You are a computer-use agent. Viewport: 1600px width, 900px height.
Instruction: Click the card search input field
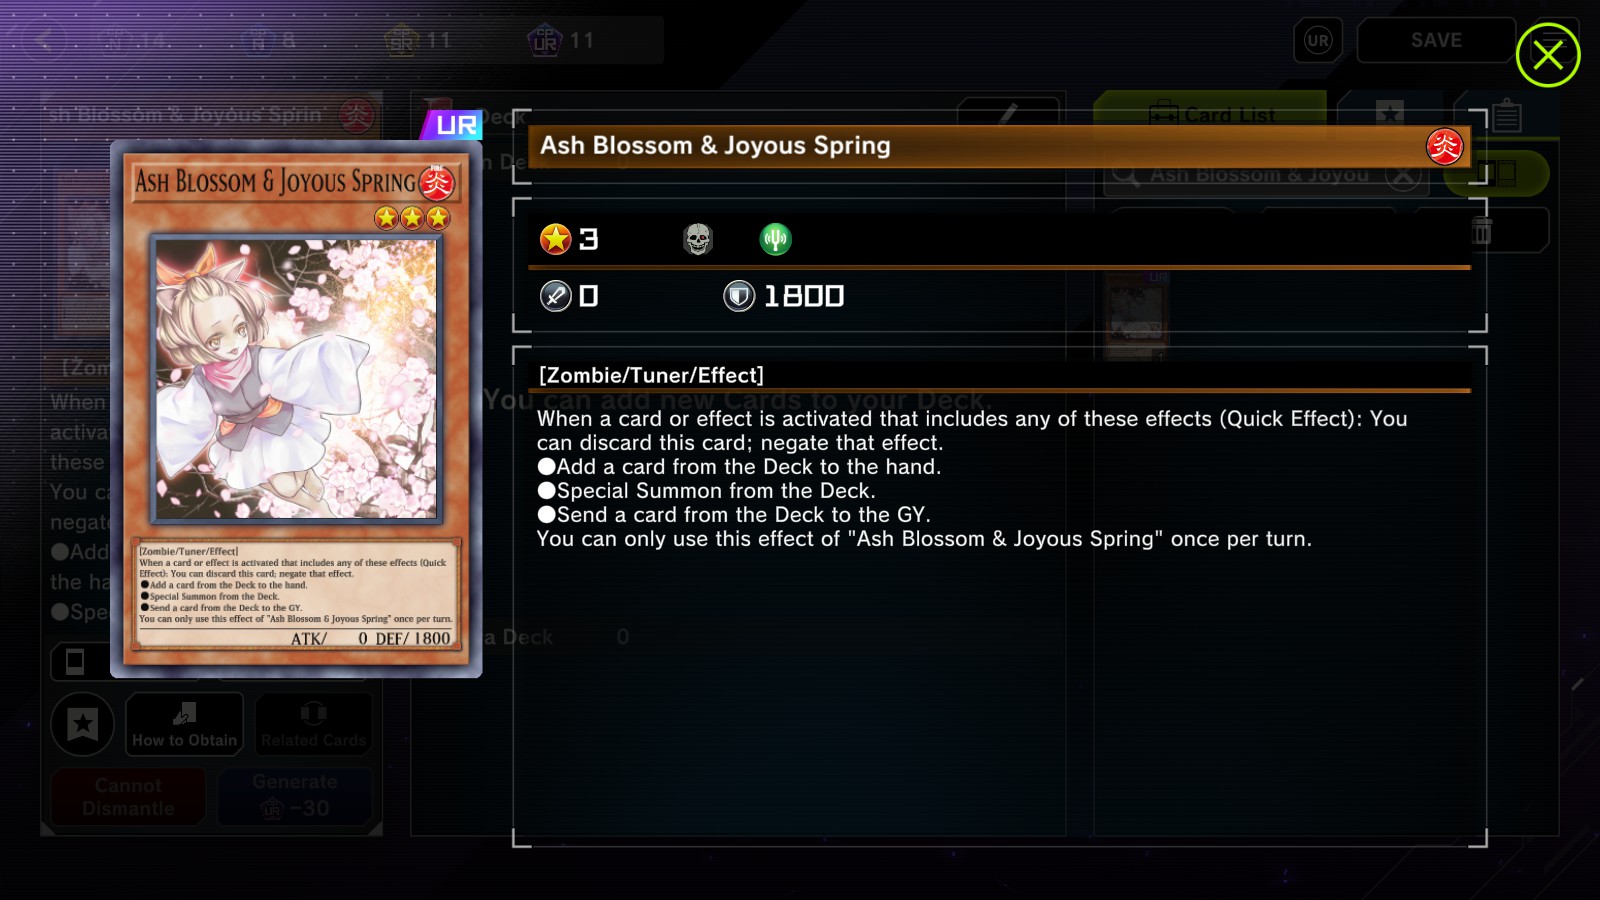(x=1266, y=175)
